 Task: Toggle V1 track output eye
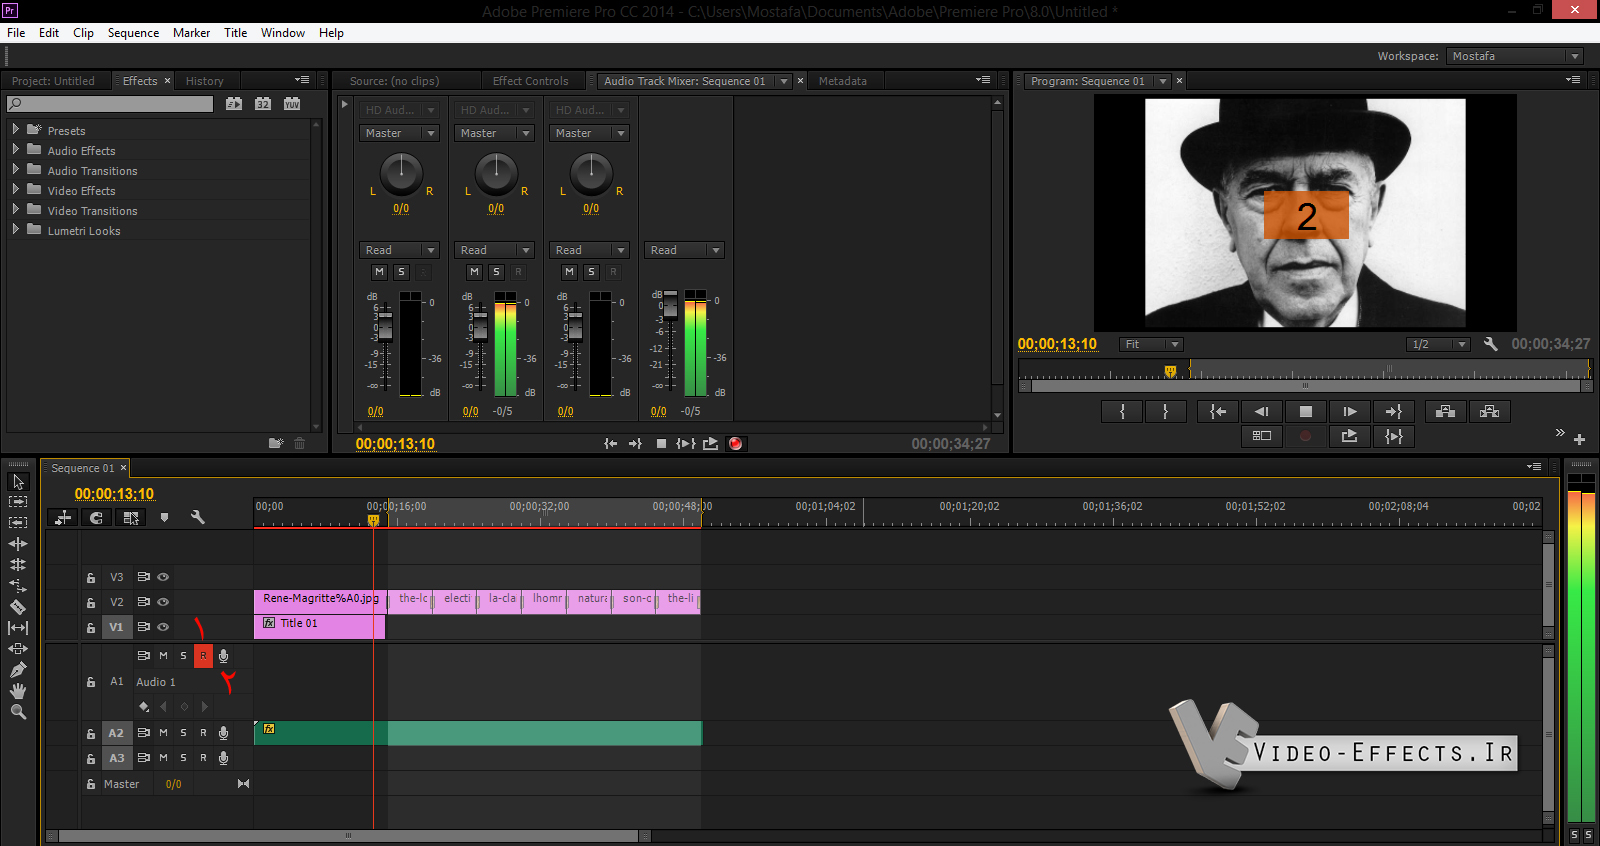[163, 627]
